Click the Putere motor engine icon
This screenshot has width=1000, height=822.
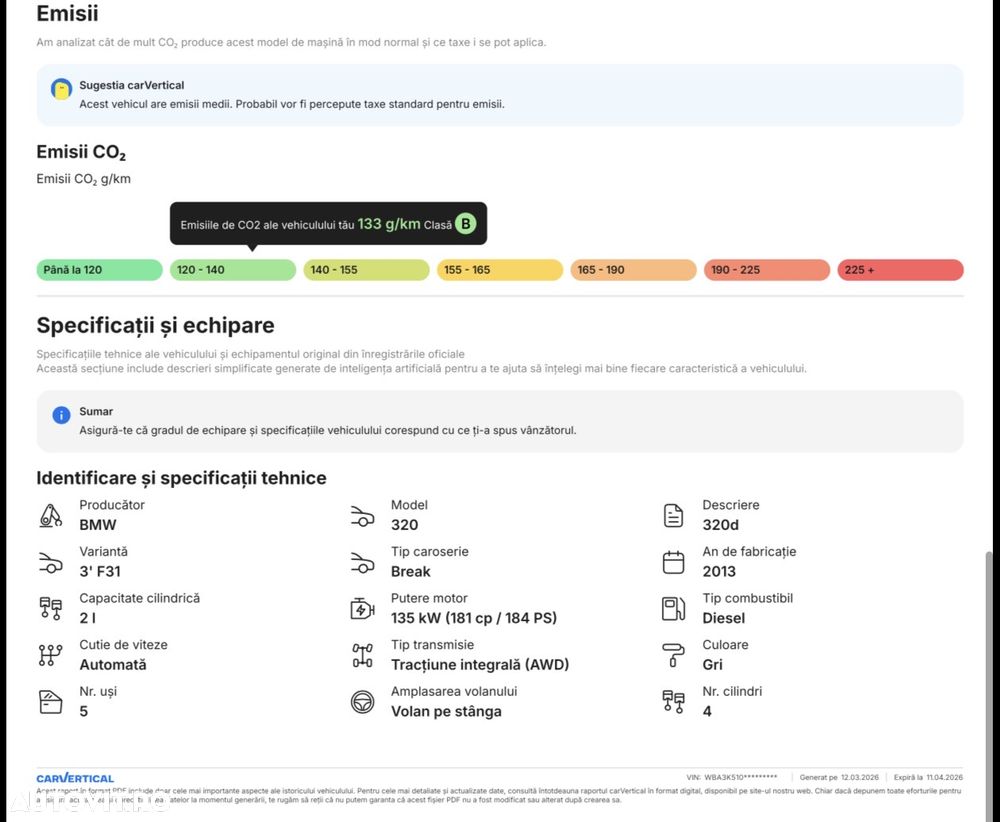(x=362, y=608)
